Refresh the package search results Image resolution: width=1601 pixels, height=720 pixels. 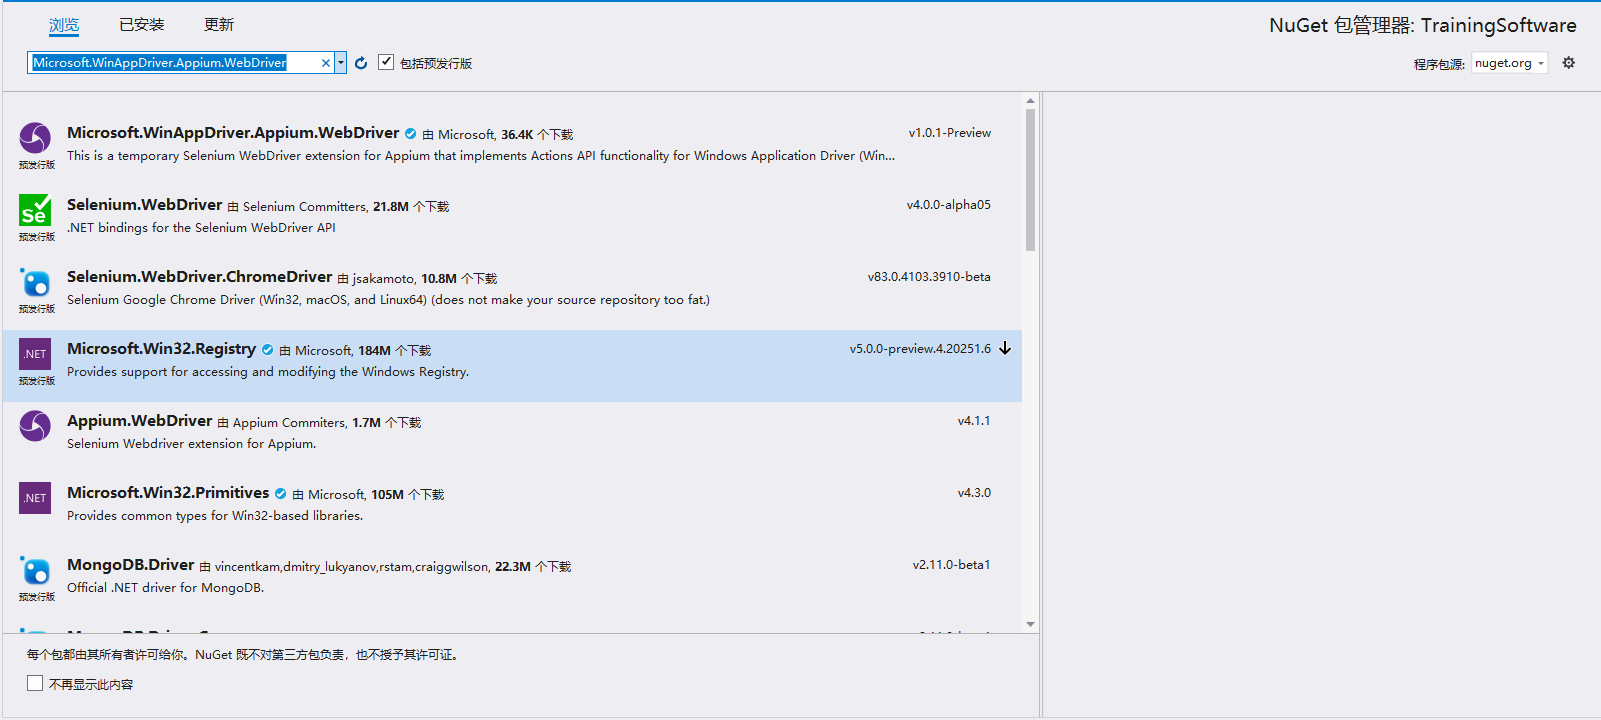click(361, 63)
